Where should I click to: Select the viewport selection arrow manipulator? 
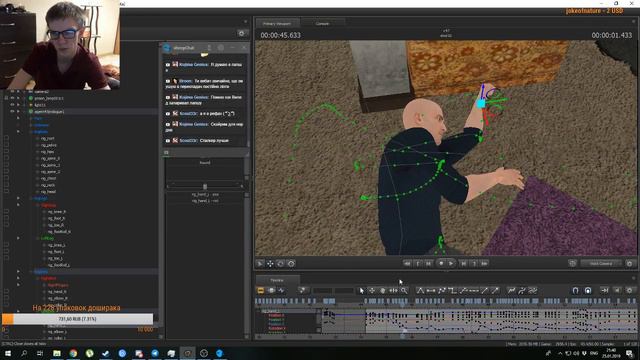tap(260, 264)
